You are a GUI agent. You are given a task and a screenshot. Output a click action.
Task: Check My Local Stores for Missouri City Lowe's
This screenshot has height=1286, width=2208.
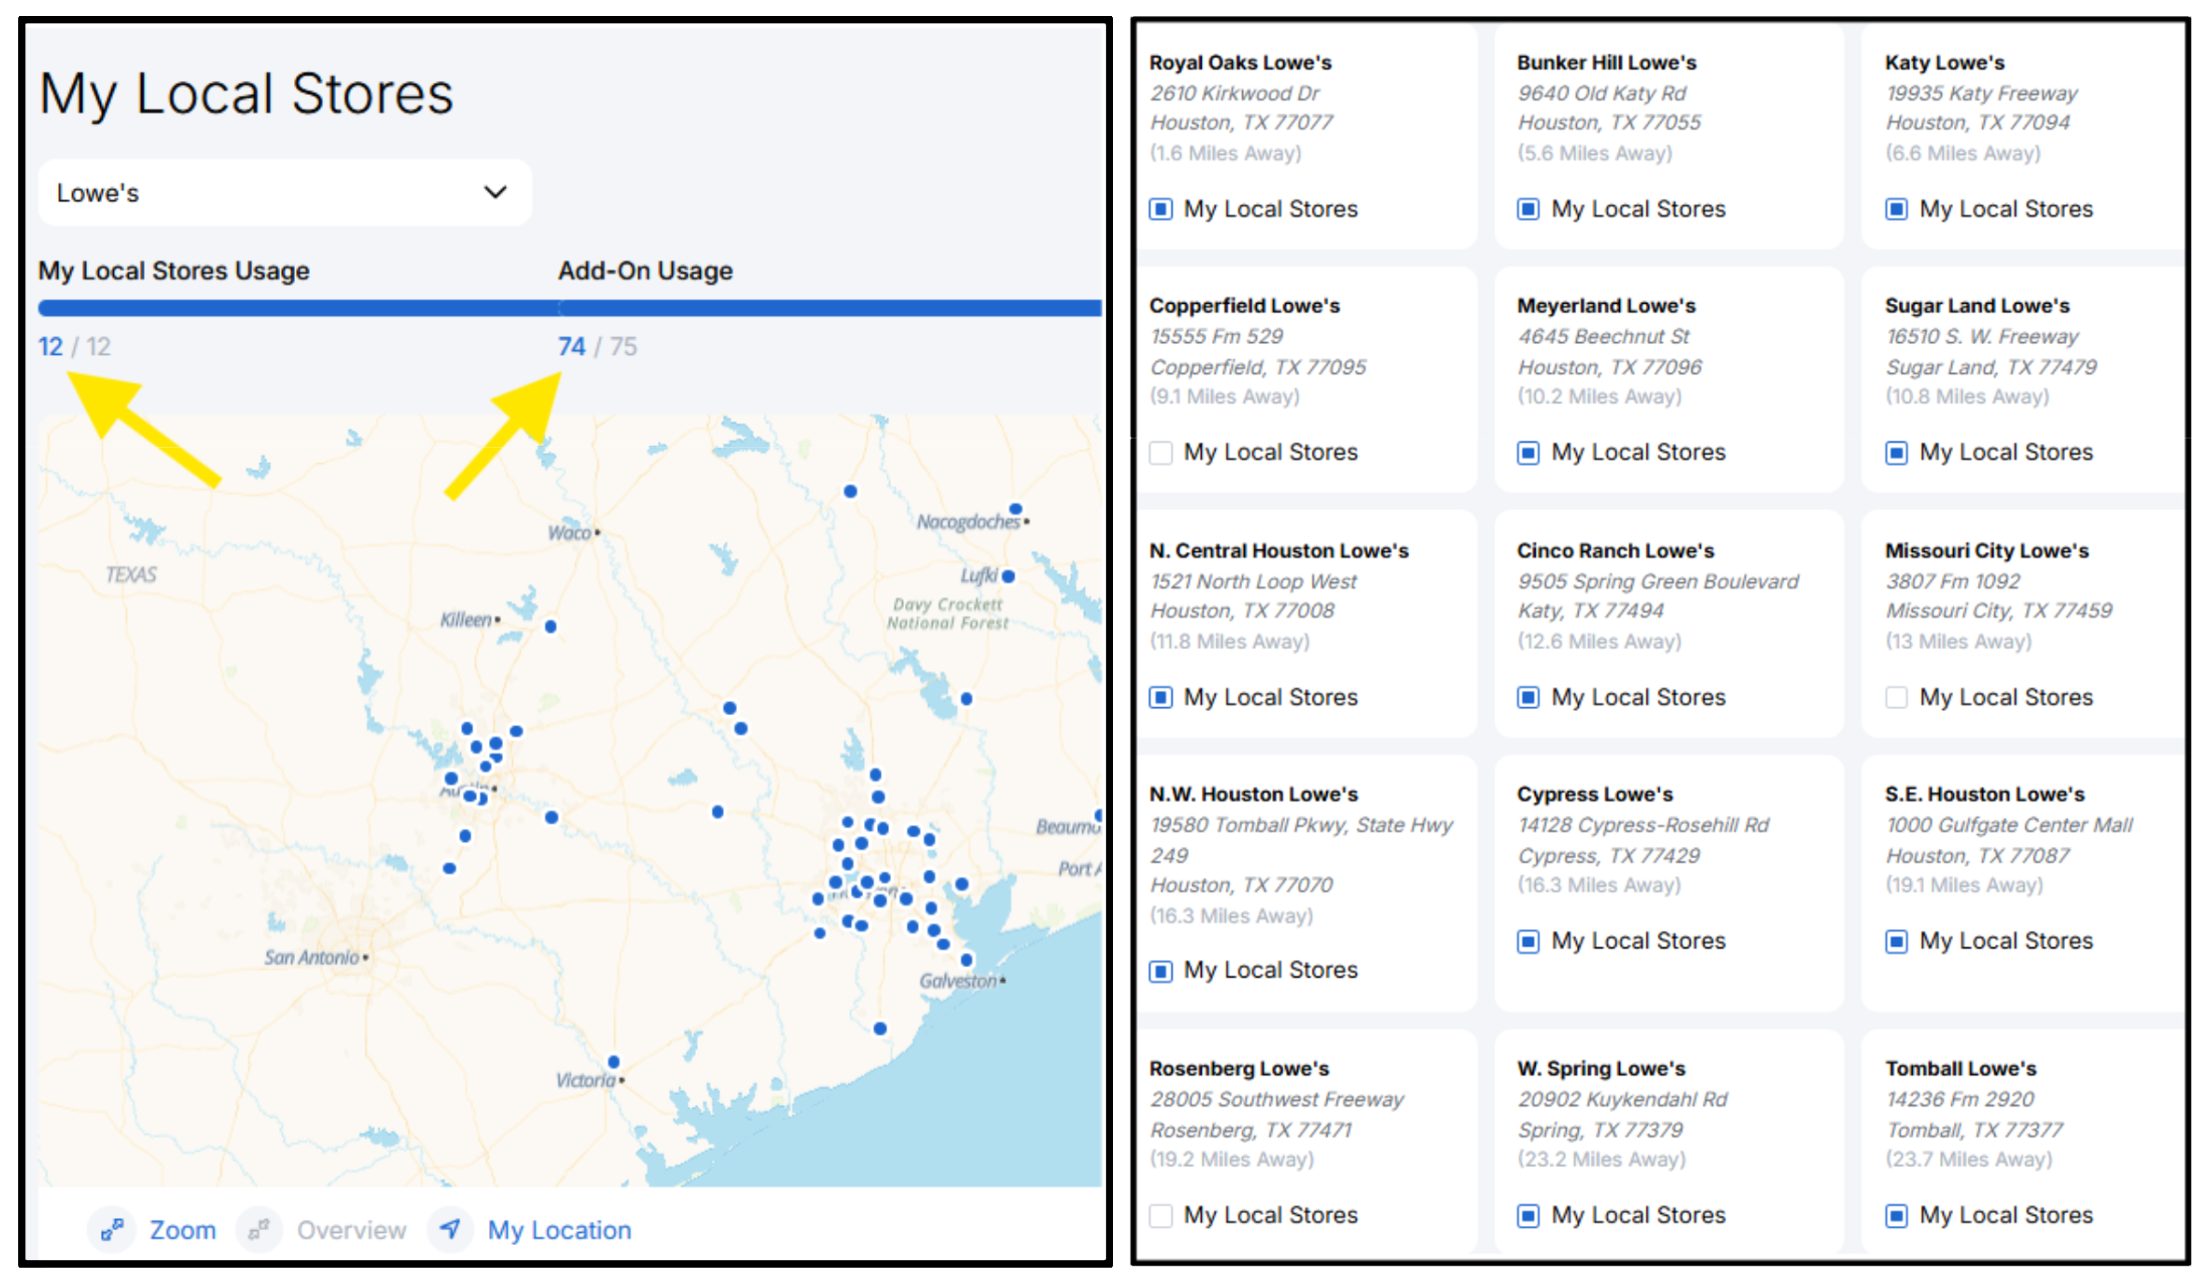(x=1896, y=697)
